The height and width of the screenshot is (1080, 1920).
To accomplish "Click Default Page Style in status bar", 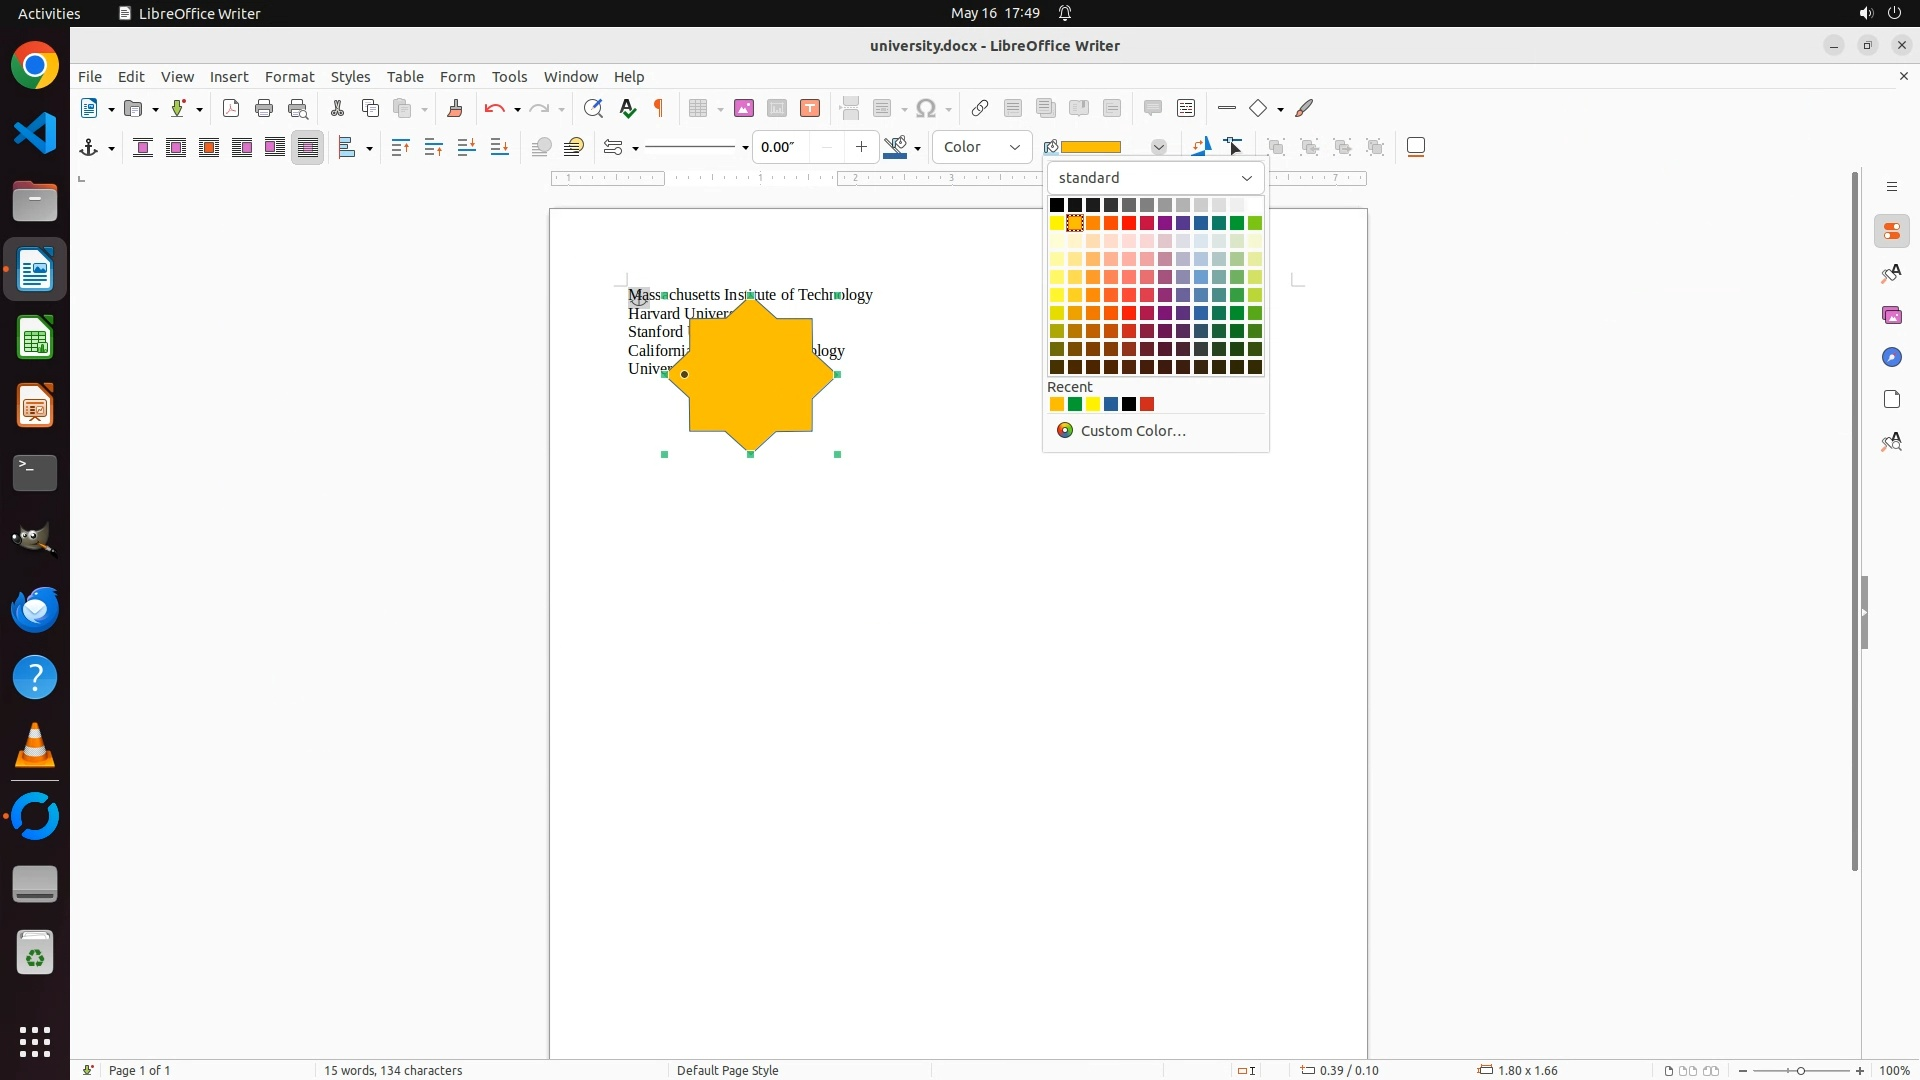I will click(727, 1070).
